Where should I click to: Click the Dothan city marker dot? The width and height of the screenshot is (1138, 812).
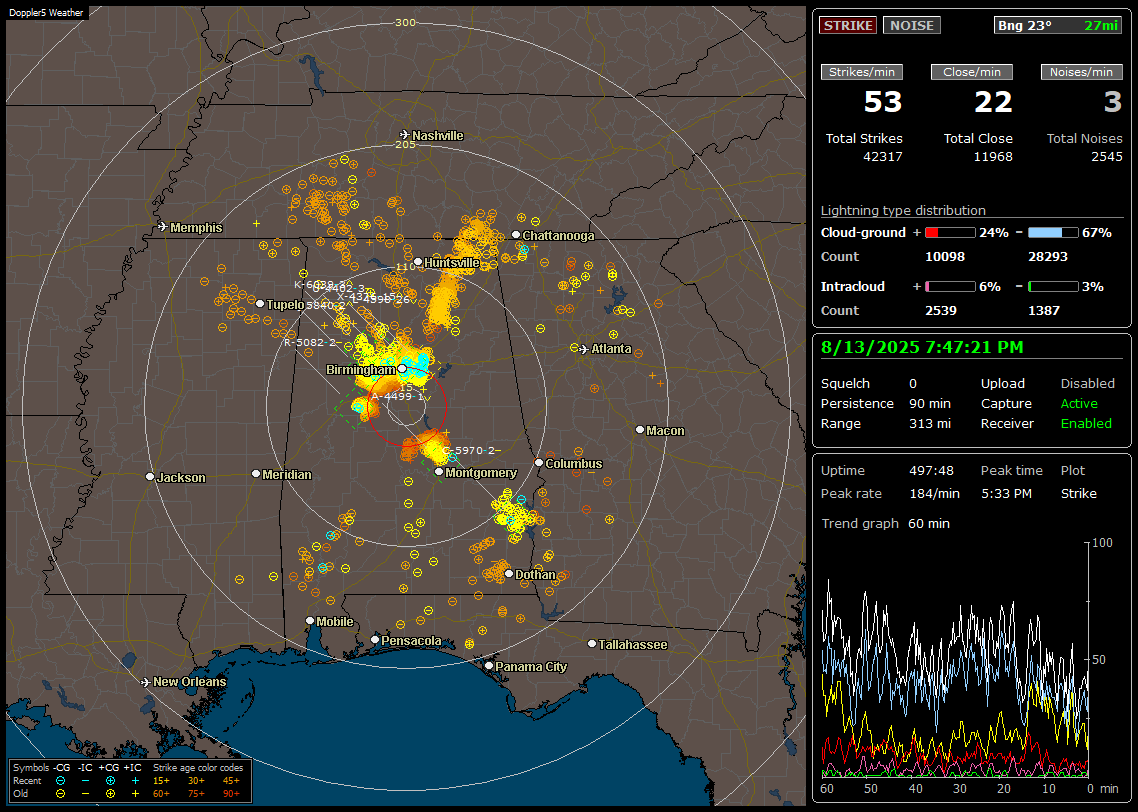(509, 573)
